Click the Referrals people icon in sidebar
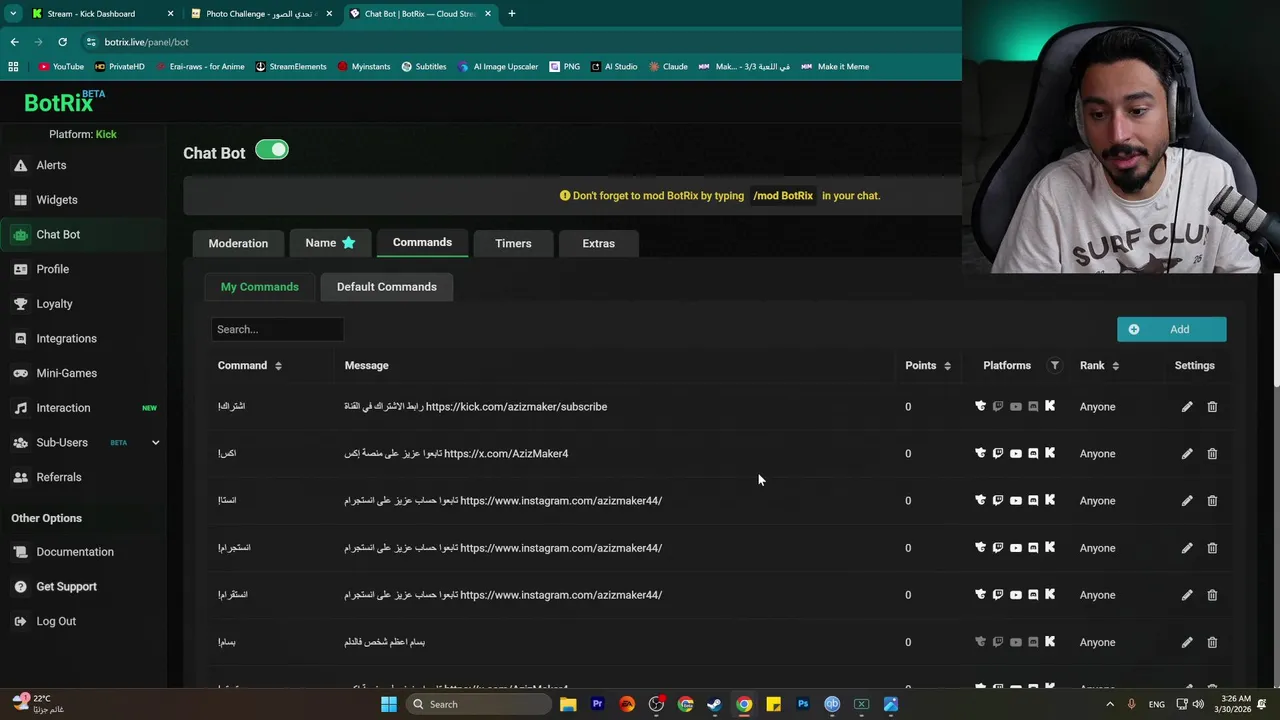Viewport: 1280px width, 720px height. coord(20,477)
